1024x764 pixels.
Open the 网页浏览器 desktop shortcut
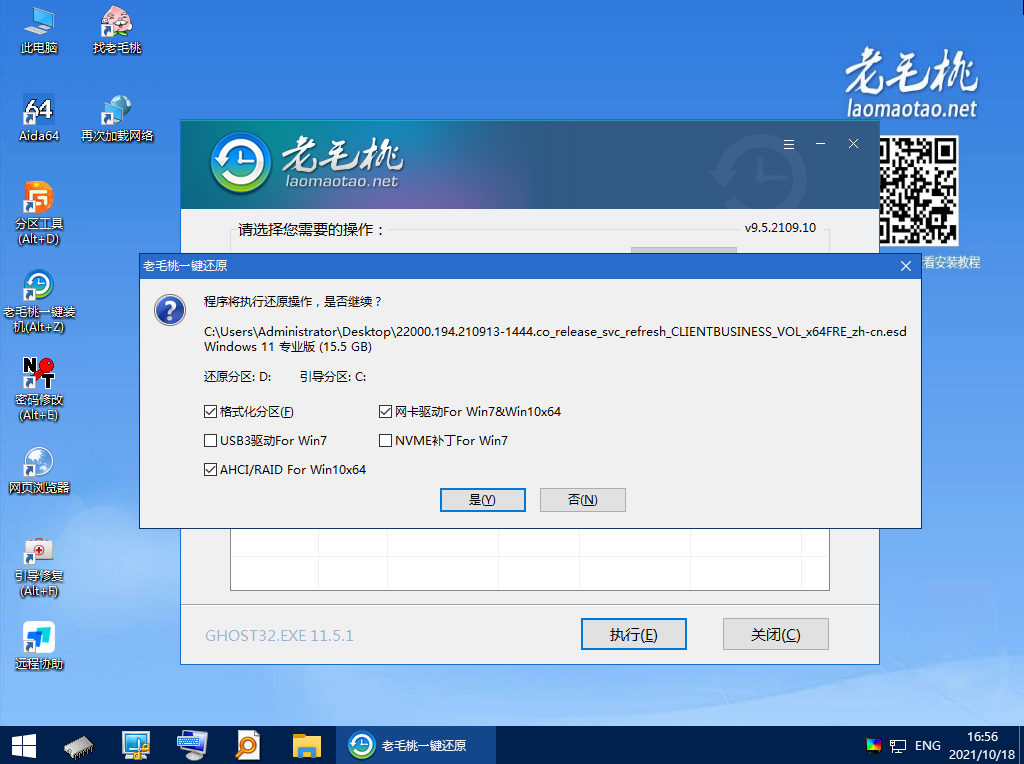tap(39, 470)
